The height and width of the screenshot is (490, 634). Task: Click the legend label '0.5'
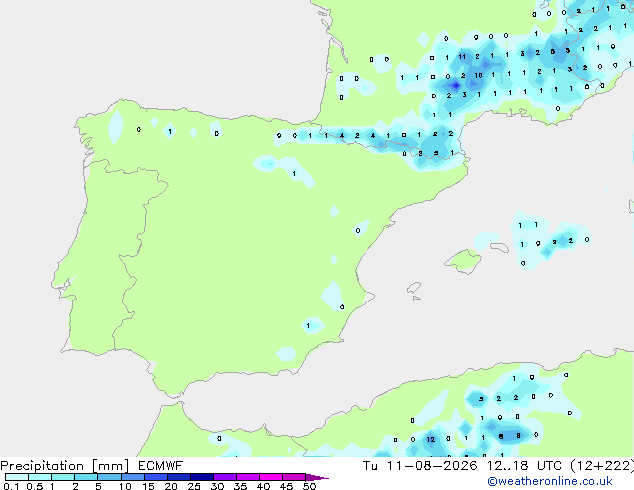point(35,486)
